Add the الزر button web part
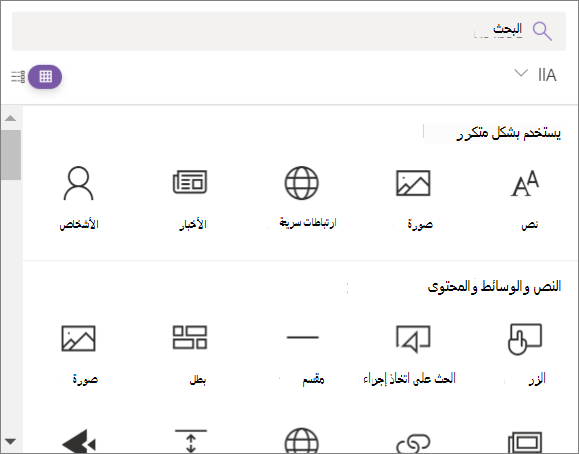Screen dimensions: 579x454 (525, 339)
